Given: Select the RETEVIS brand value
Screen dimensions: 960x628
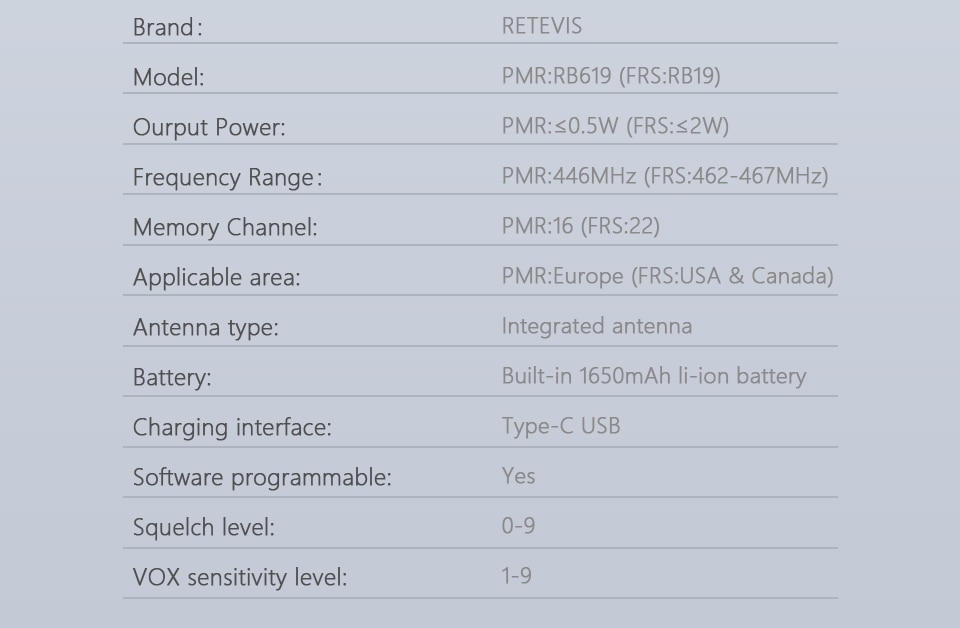Looking at the screenshot, I should (542, 26).
